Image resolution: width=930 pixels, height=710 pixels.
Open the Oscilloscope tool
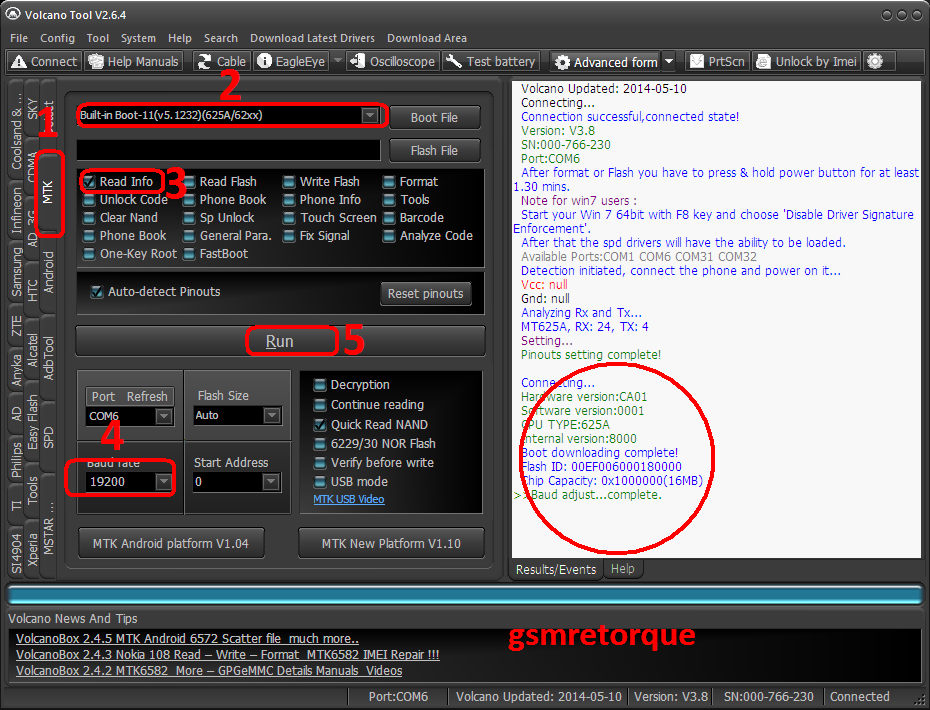coord(356,61)
